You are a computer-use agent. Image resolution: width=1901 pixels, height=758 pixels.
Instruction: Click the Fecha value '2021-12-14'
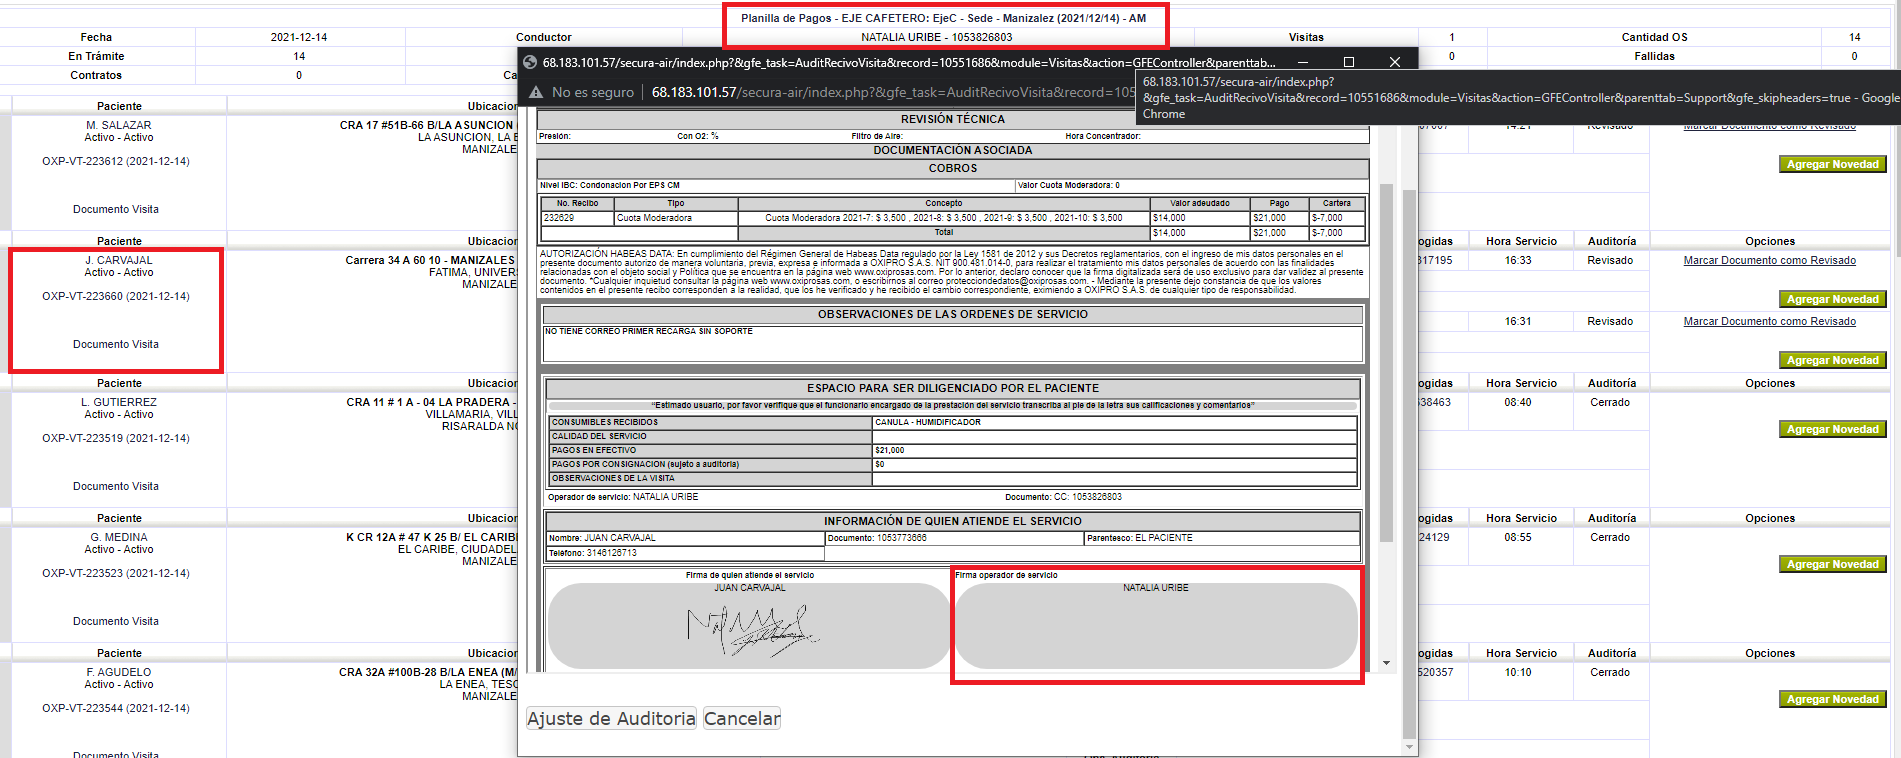(x=299, y=37)
